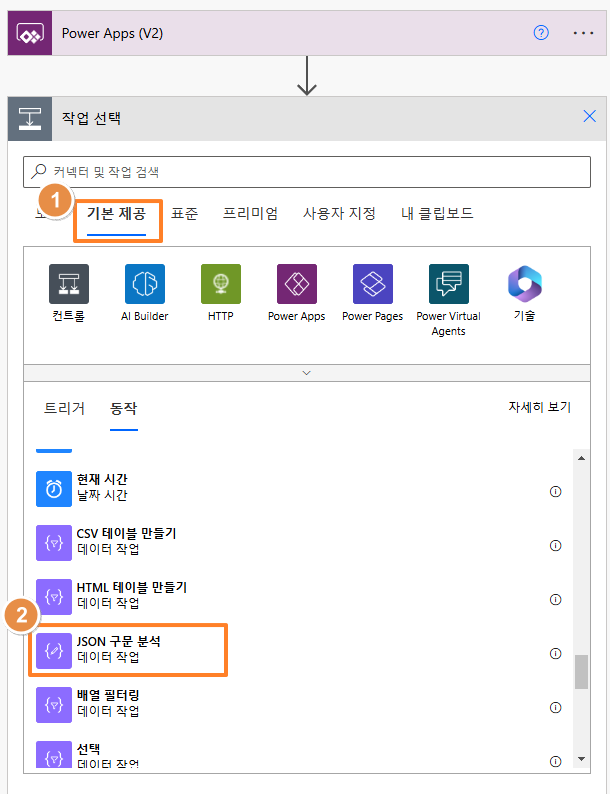The height and width of the screenshot is (794, 610).
Task: Click the 배열 필터링 icon
Action: tap(54, 705)
